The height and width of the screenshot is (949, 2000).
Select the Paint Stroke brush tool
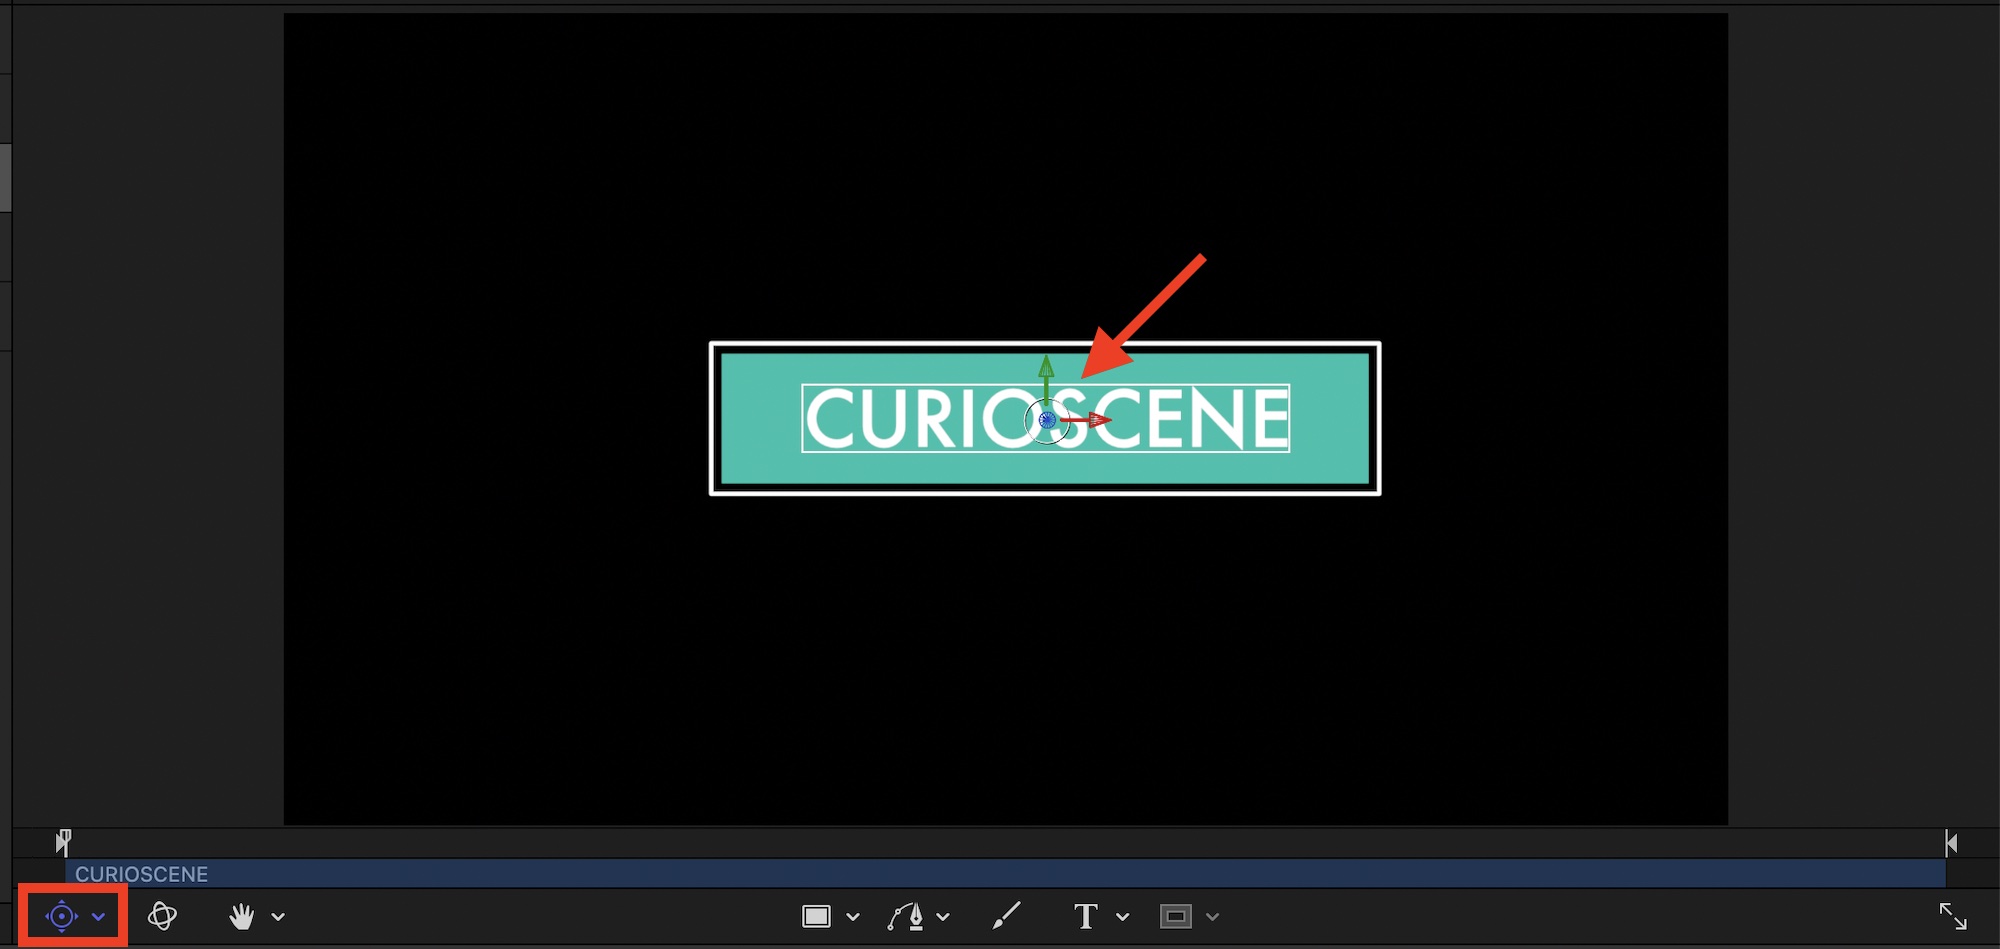(x=1006, y=916)
